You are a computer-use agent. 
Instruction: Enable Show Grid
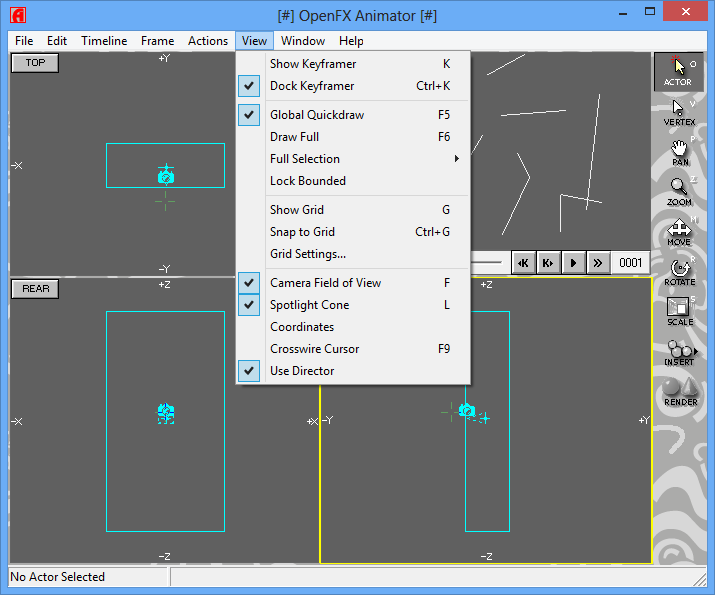point(353,210)
